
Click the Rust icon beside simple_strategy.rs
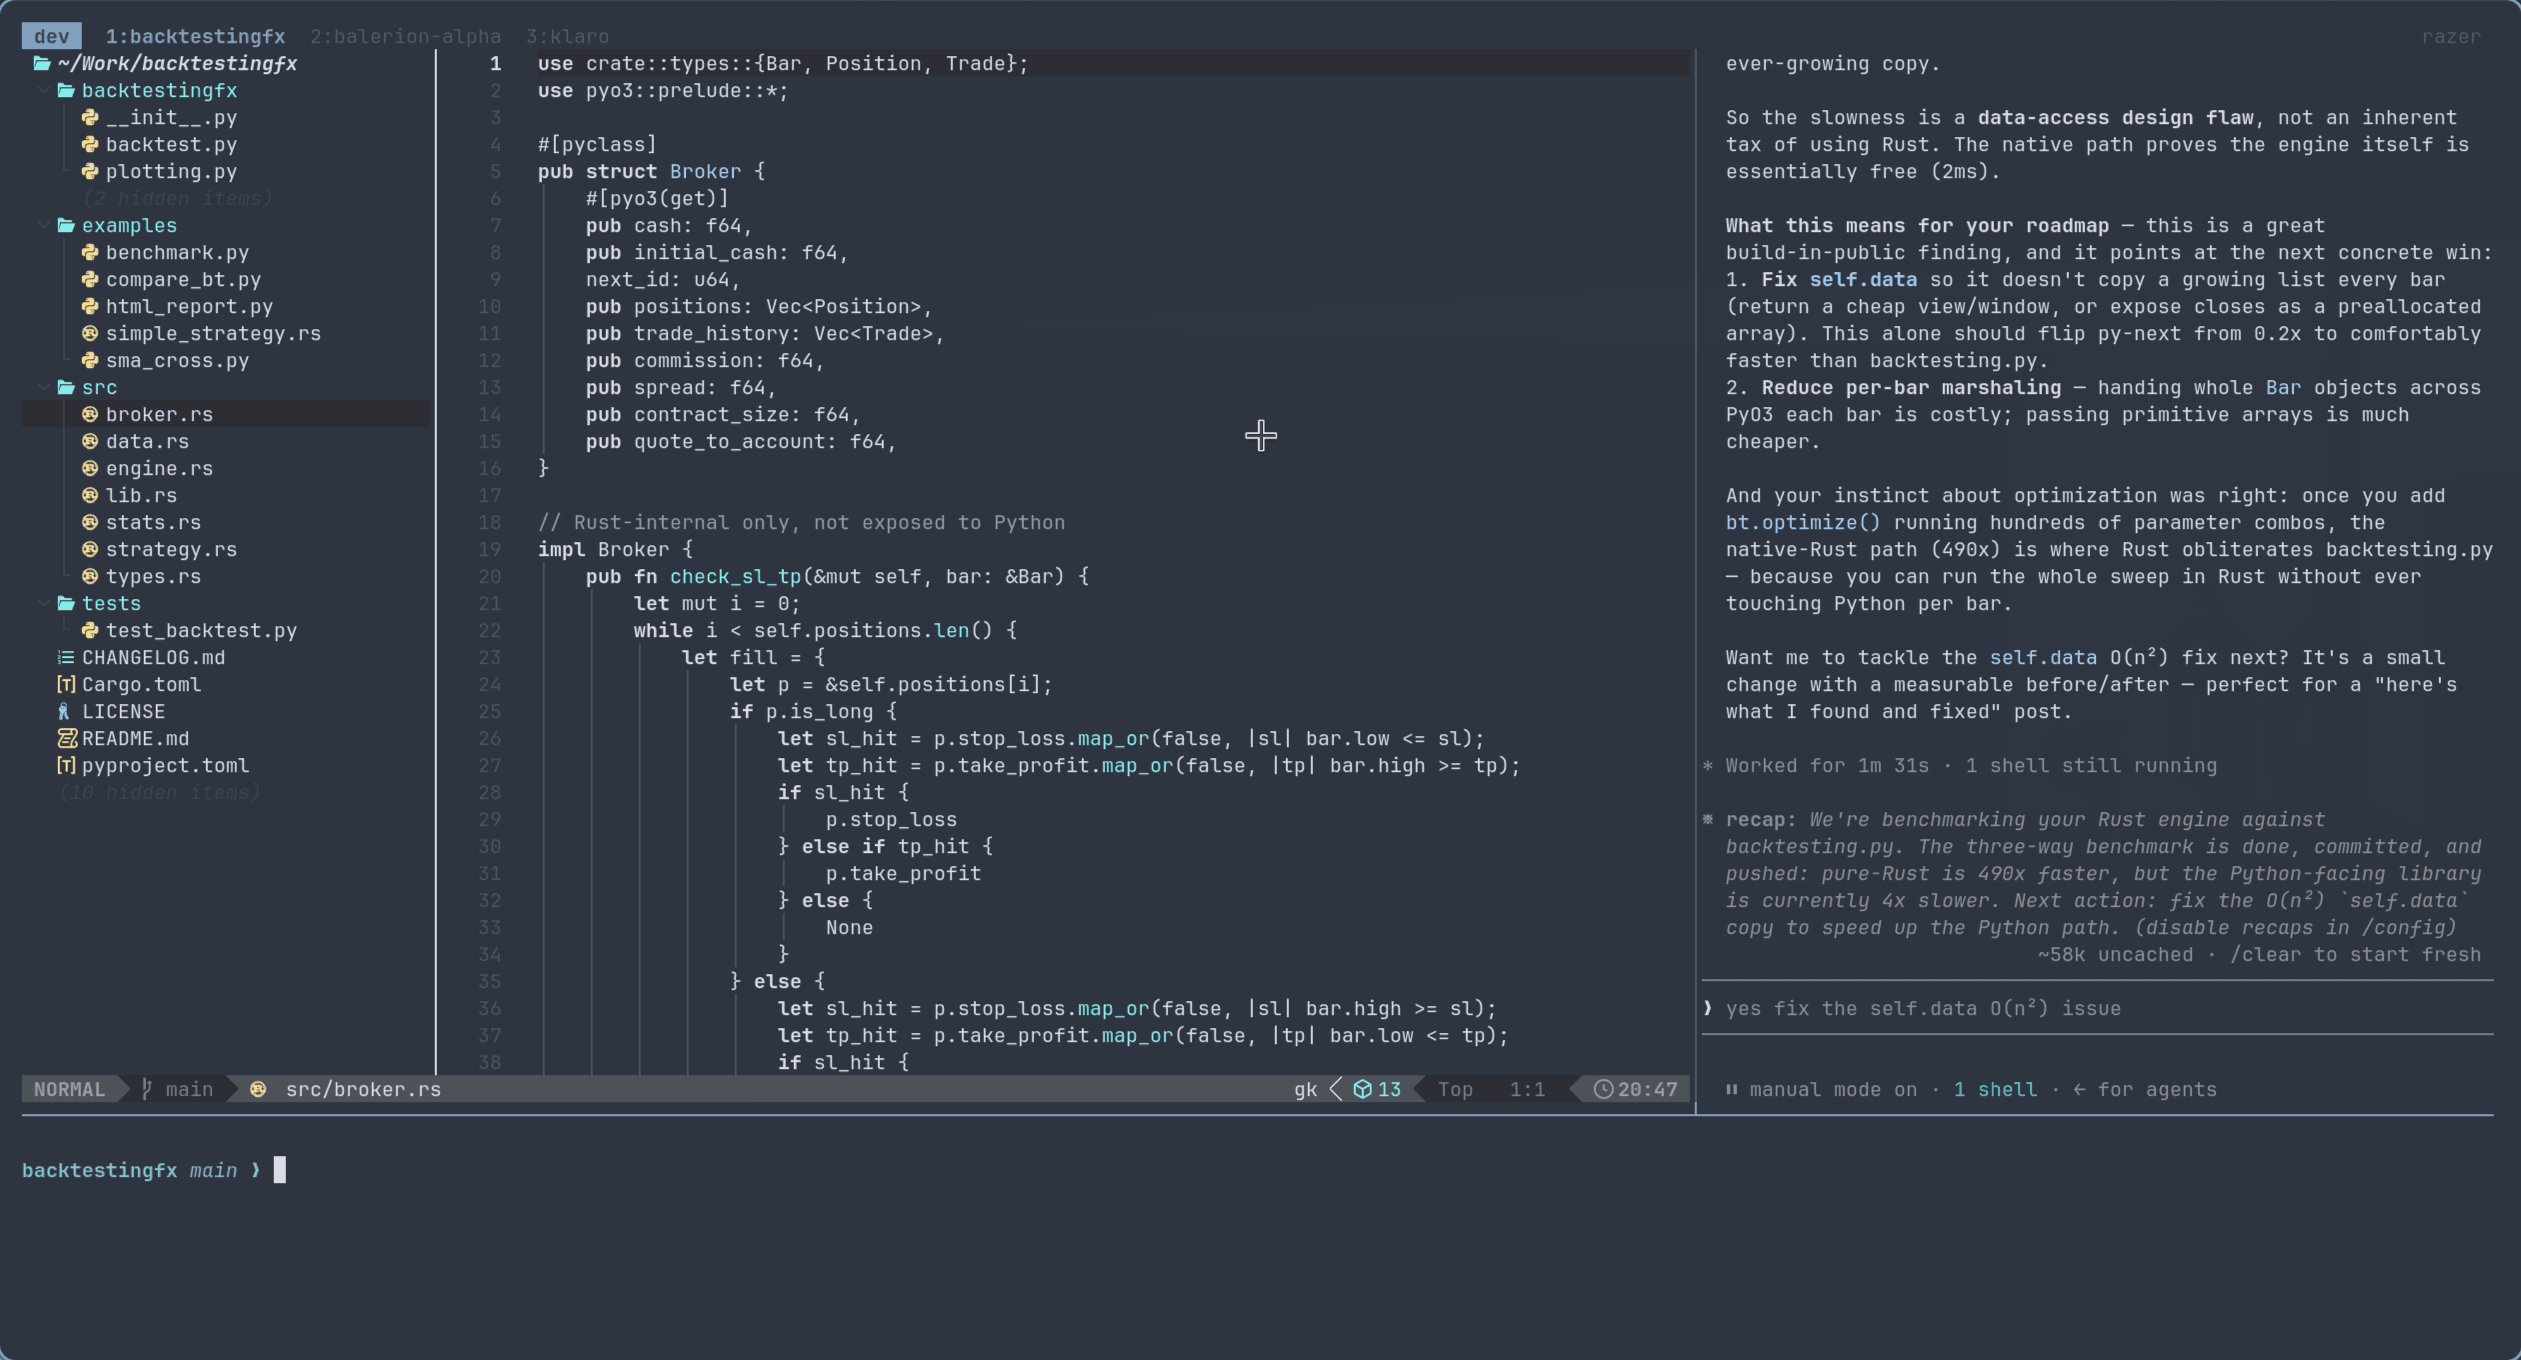coord(90,333)
